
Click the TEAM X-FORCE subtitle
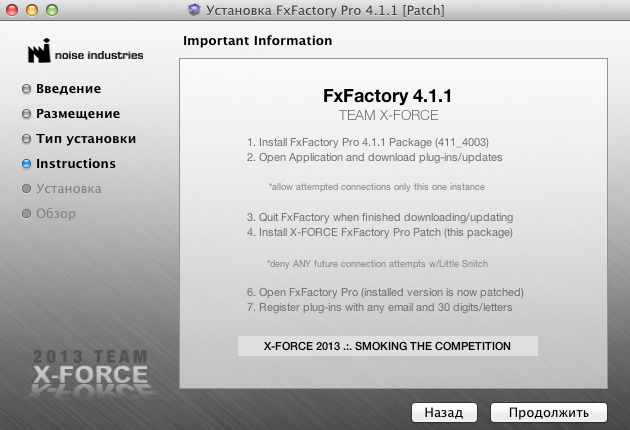(389, 115)
